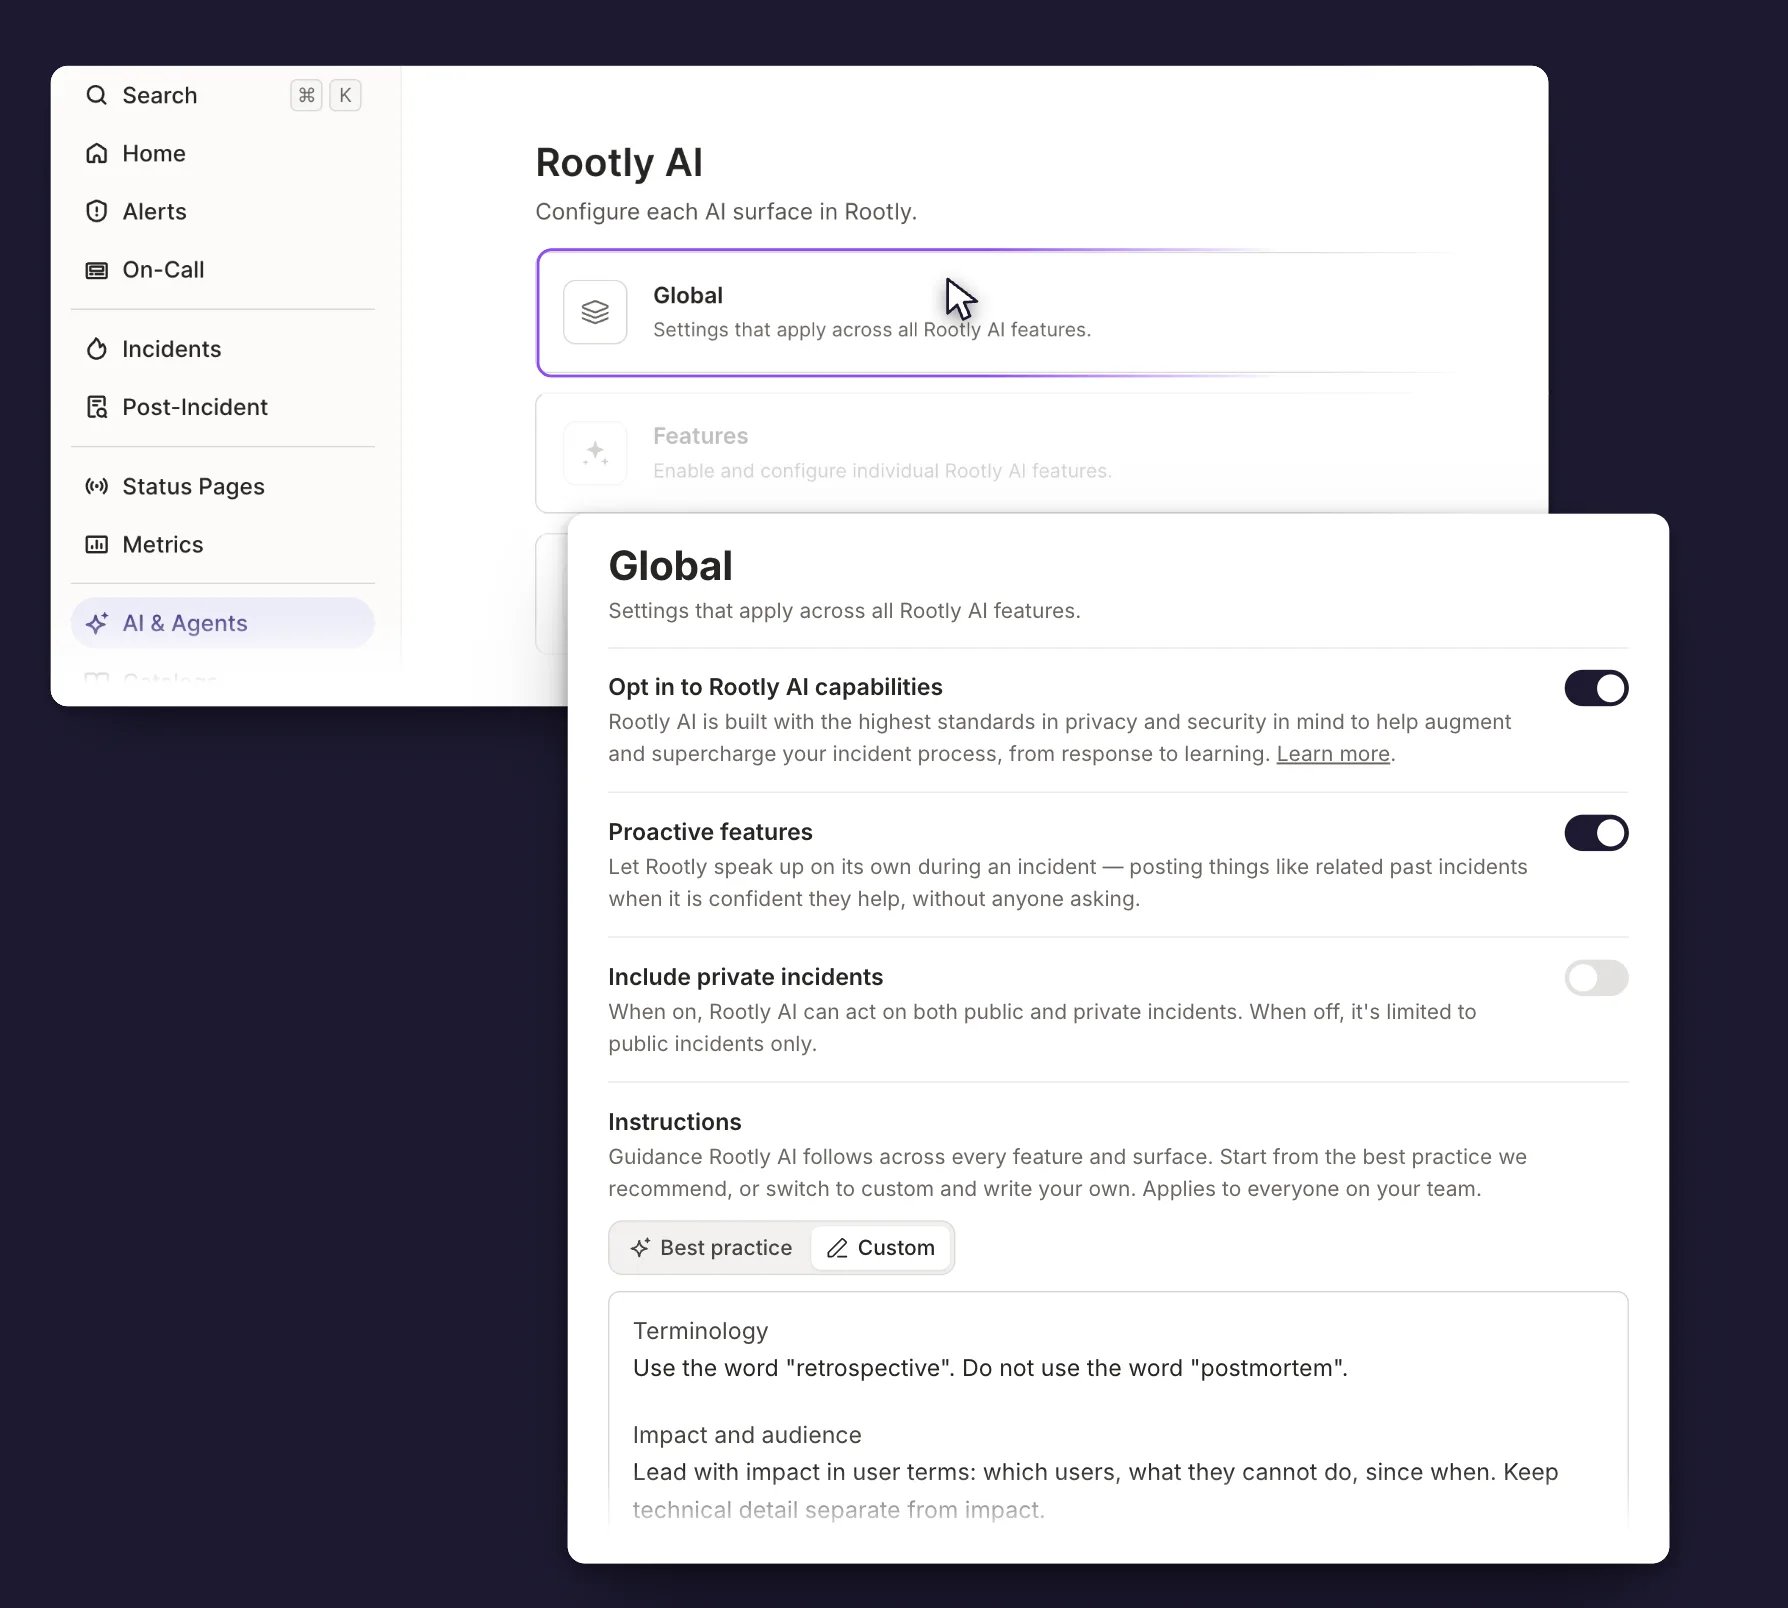
Task: Select AI & Agents menu item
Action: click(223, 623)
